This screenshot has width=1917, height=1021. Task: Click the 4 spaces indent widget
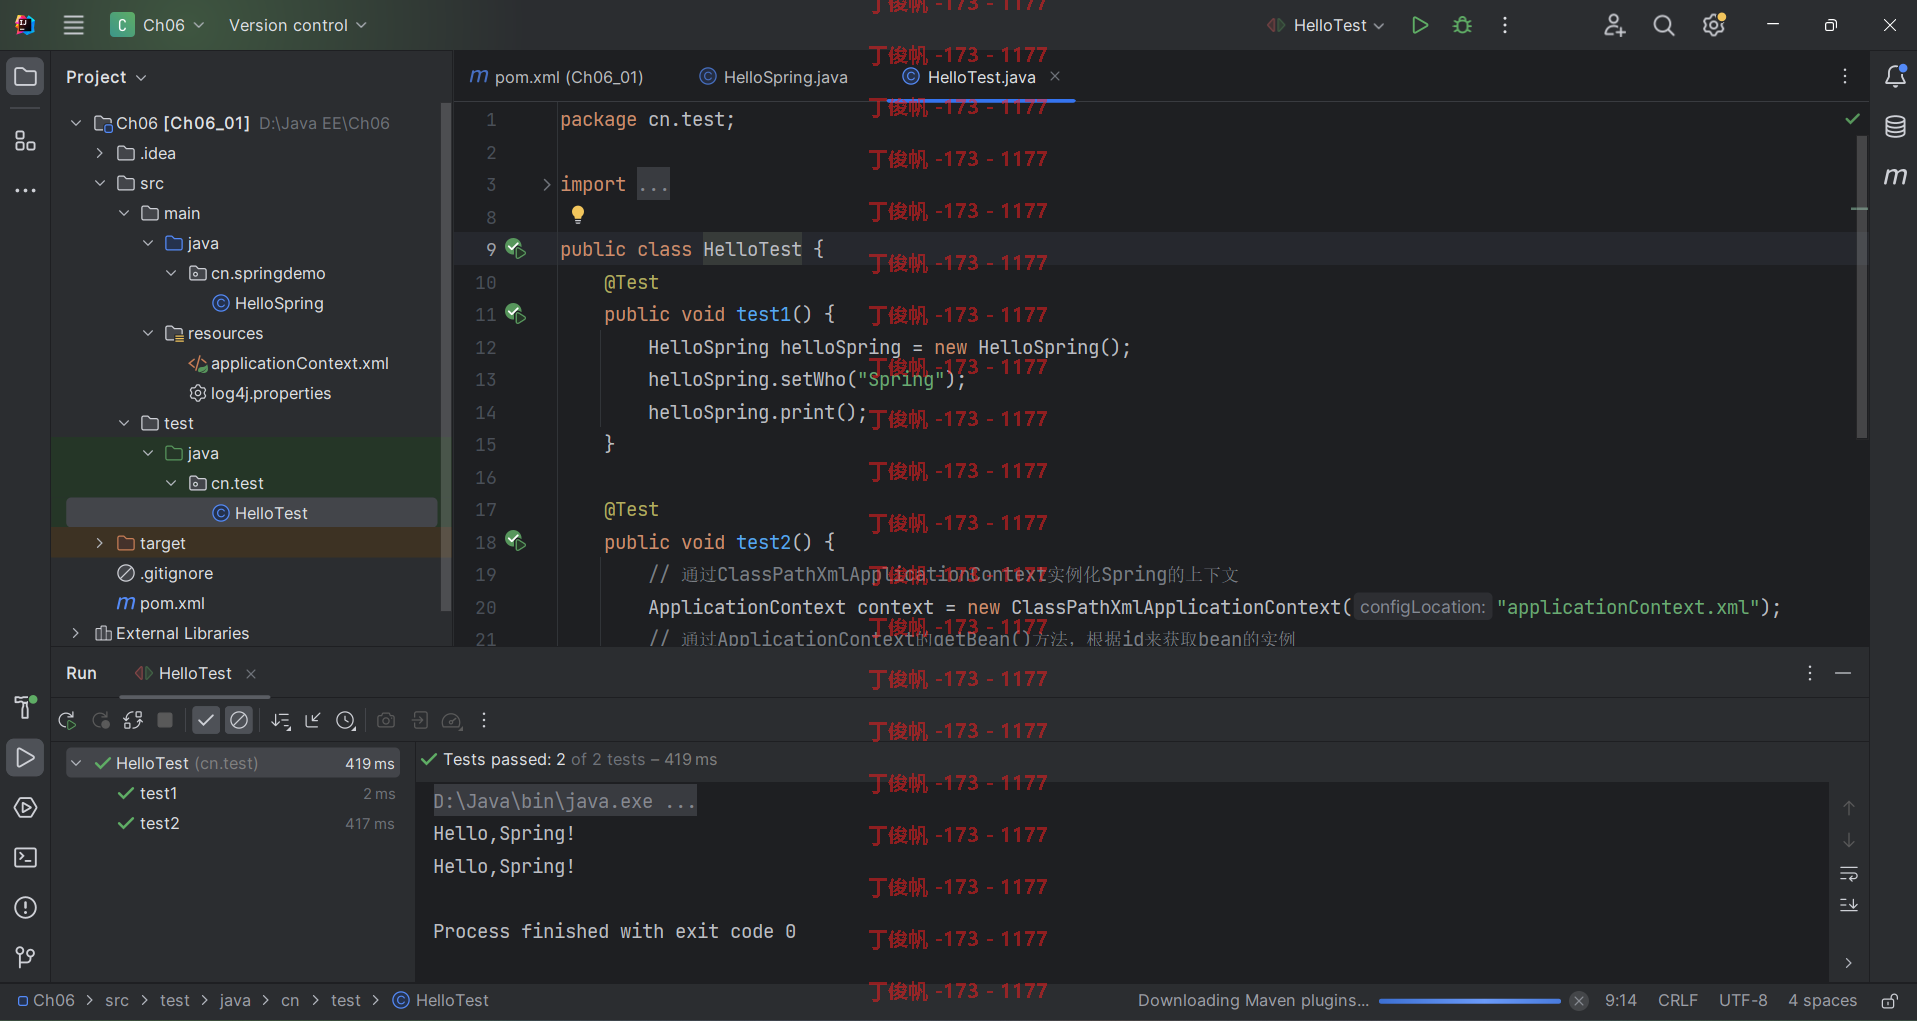(x=1822, y=1001)
